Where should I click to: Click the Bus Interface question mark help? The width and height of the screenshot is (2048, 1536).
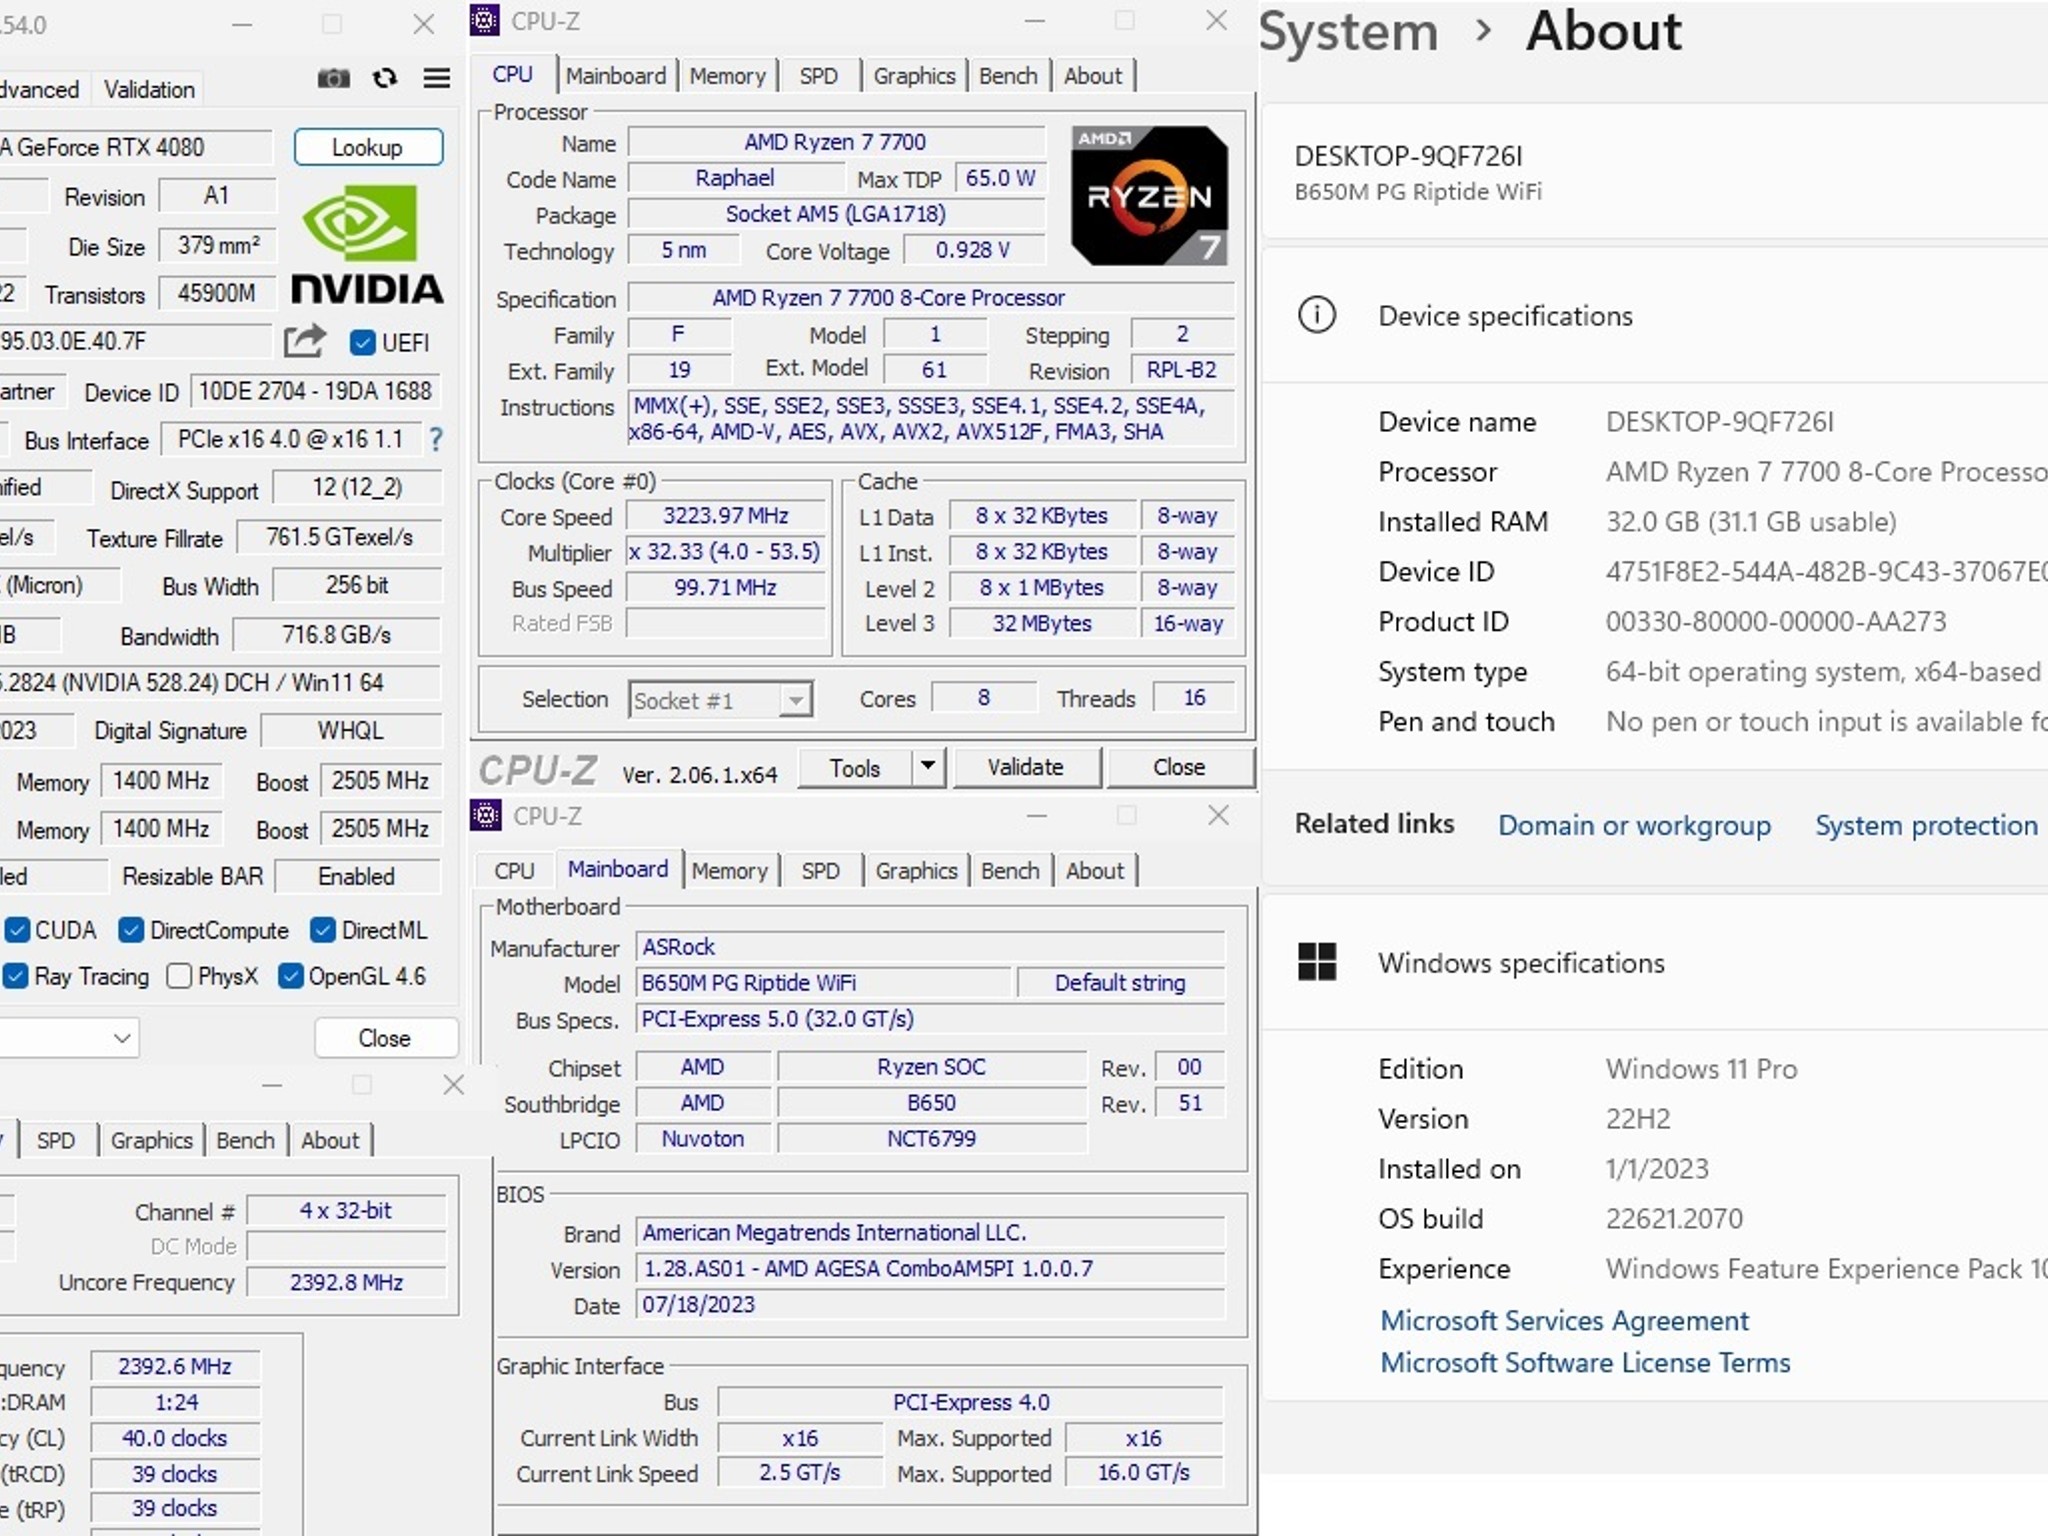tap(436, 439)
